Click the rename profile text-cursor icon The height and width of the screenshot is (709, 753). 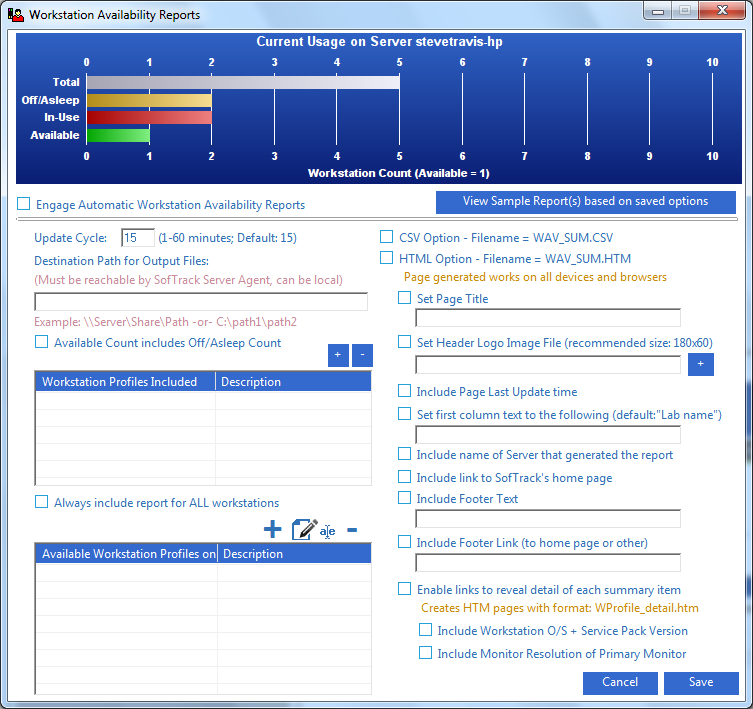point(328,531)
